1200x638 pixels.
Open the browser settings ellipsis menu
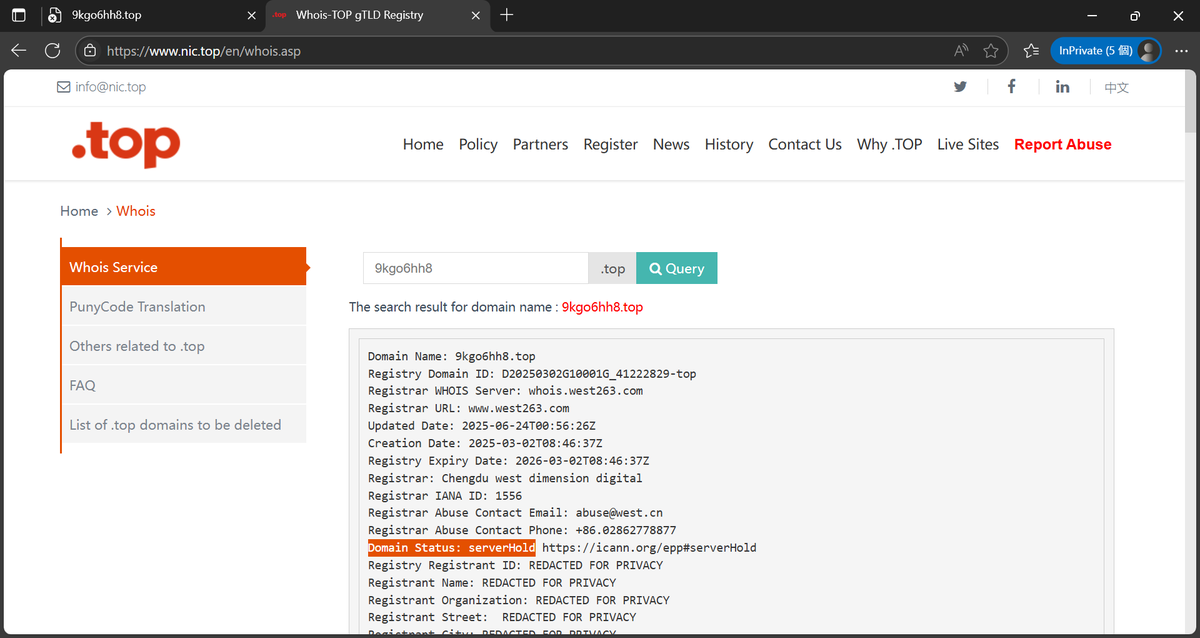[x=1180, y=51]
